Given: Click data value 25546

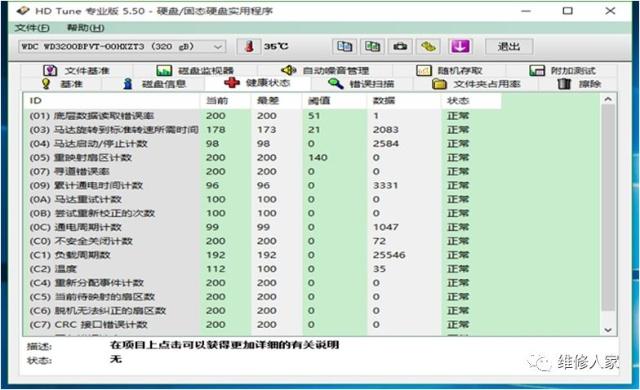Looking at the screenshot, I should point(389,255).
